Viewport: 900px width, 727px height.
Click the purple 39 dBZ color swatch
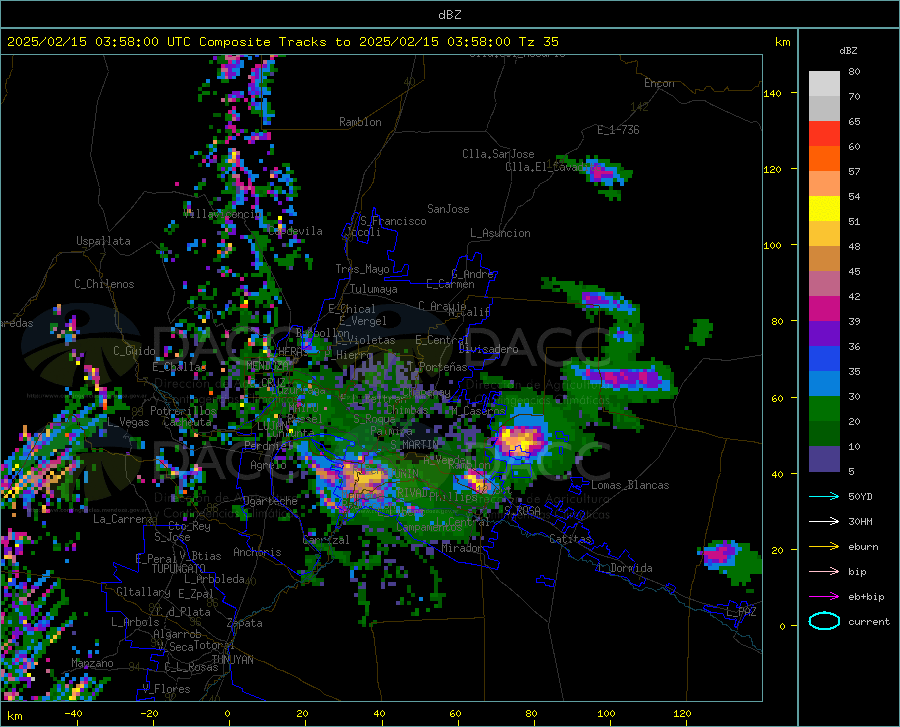(x=824, y=333)
